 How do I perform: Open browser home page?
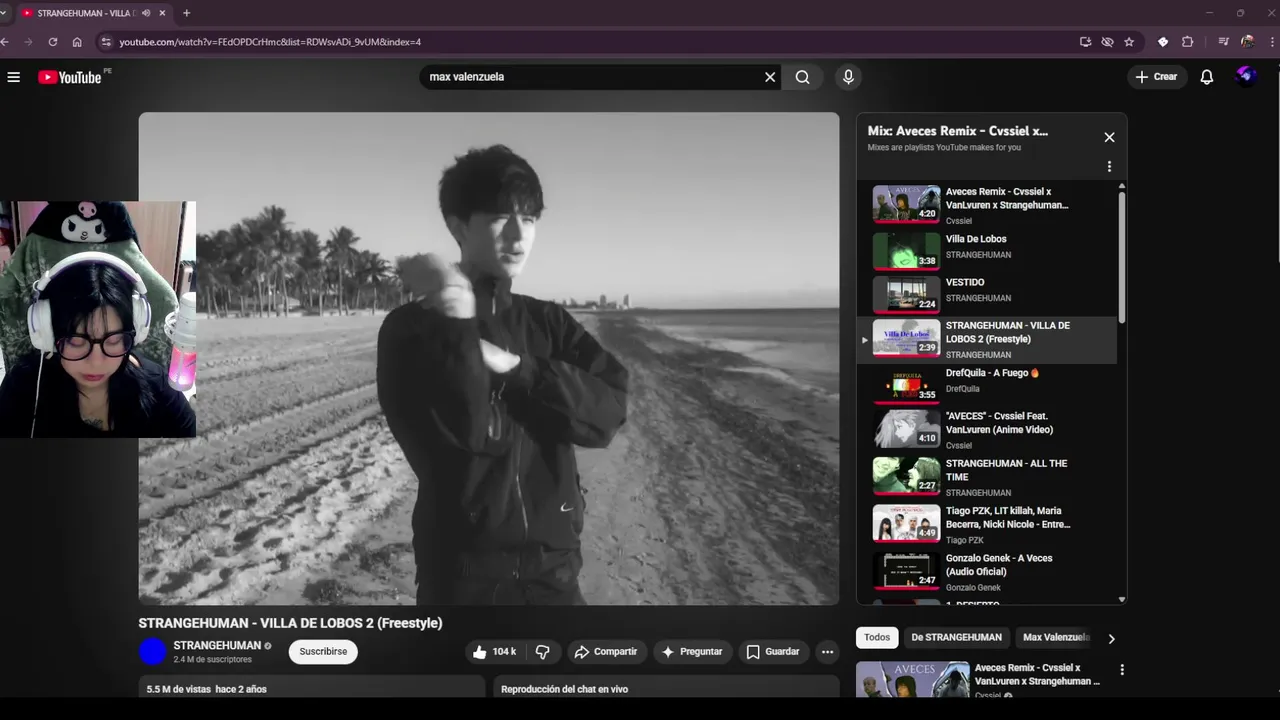pyautogui.click(x=77, y=42)
